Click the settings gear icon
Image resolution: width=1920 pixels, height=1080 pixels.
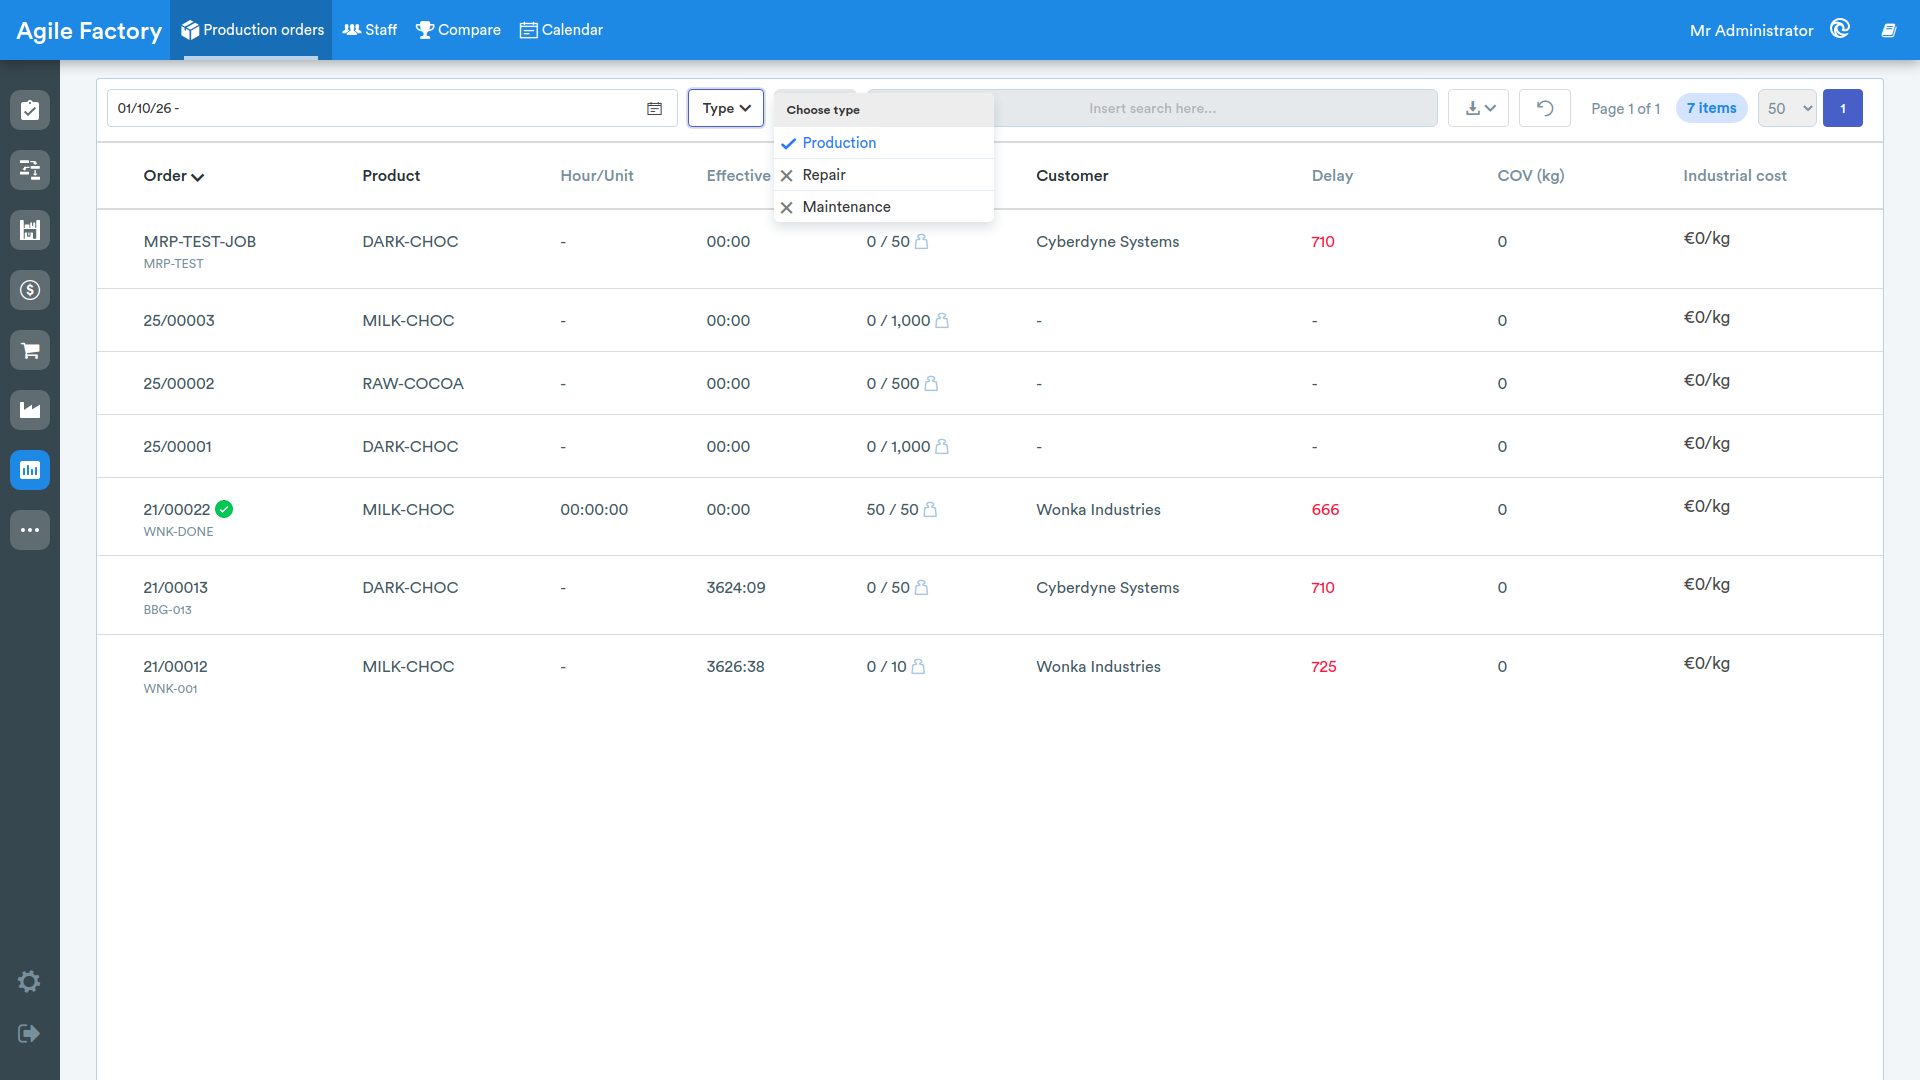pos(29,981)
